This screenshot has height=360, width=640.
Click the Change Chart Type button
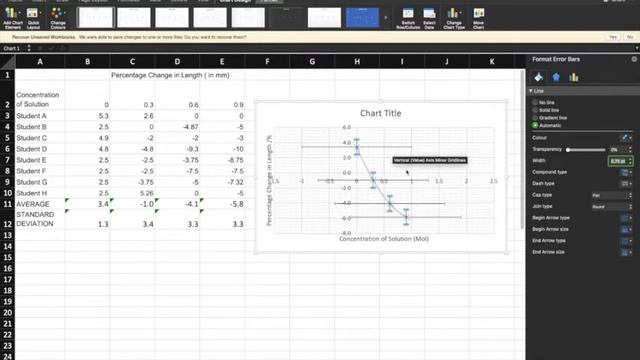454,18
